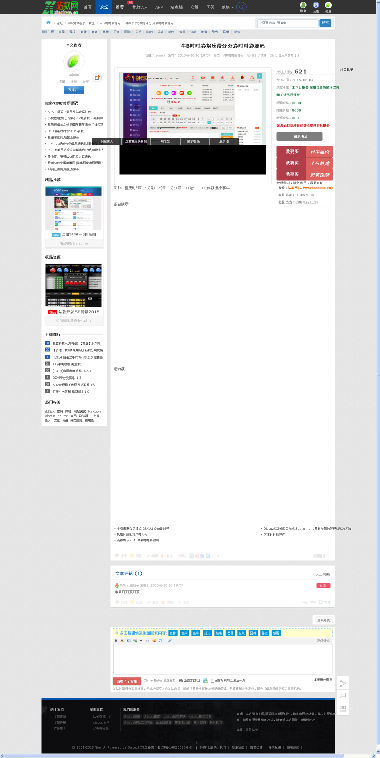Click the green chat icon in header
Screen dimensions: 380x758
click(x=329, y=5)
